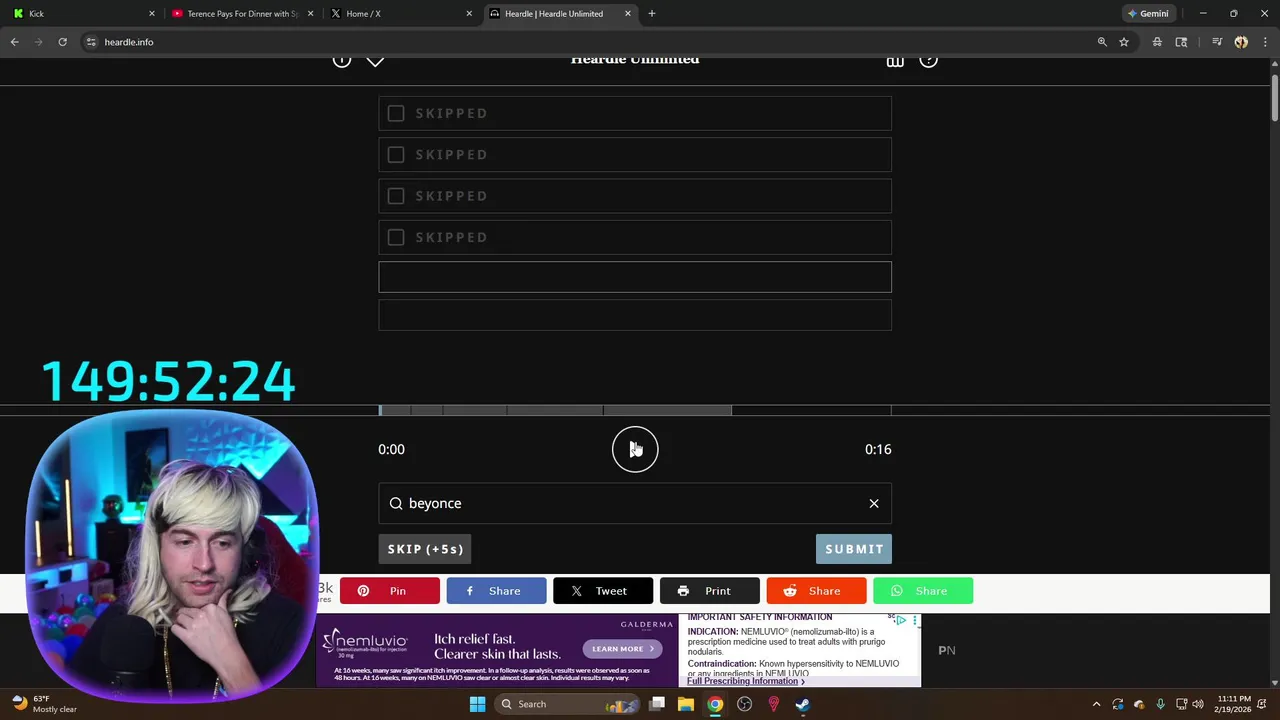Open the Heardle stats icon

click(895, 61)
